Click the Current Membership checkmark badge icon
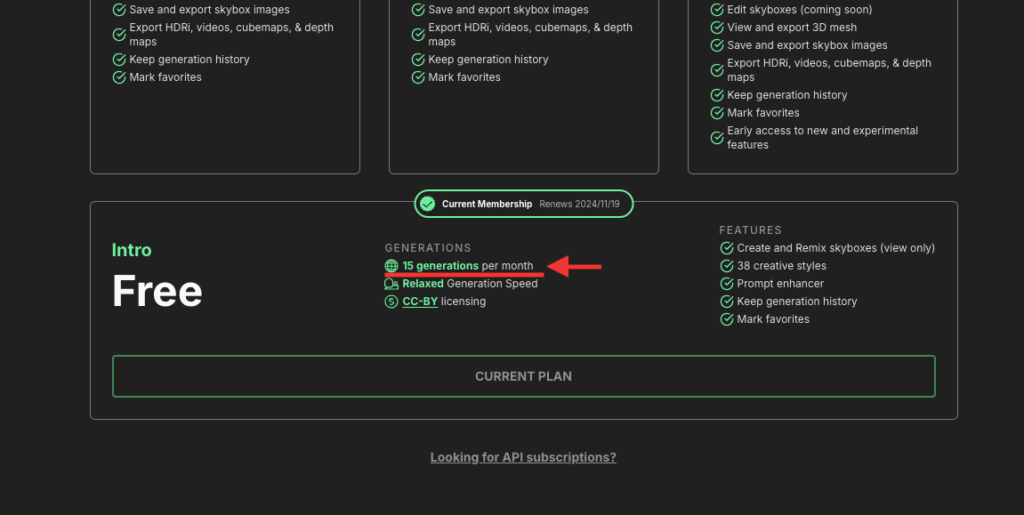The width and height of the screenshot is (1024, 515). (x=428, y=204)
